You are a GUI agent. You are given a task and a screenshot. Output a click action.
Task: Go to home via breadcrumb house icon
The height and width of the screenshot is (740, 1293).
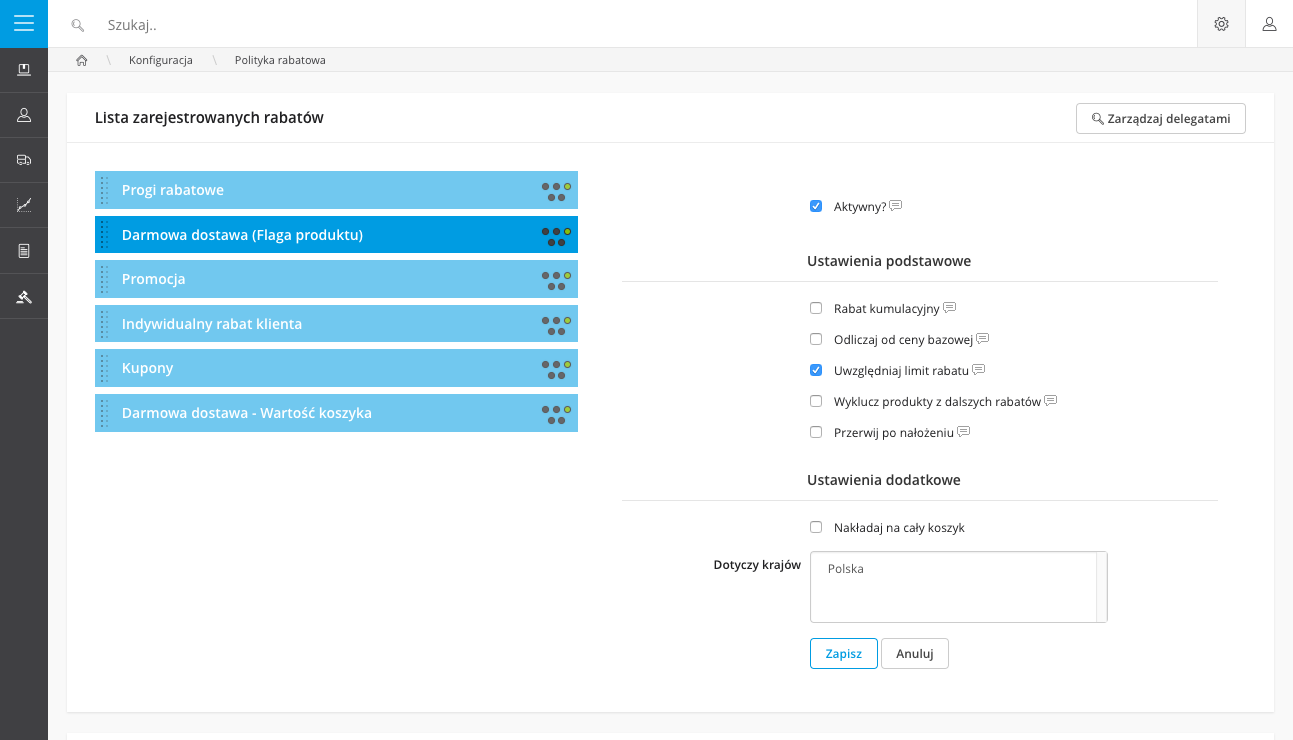coord(82,60)
